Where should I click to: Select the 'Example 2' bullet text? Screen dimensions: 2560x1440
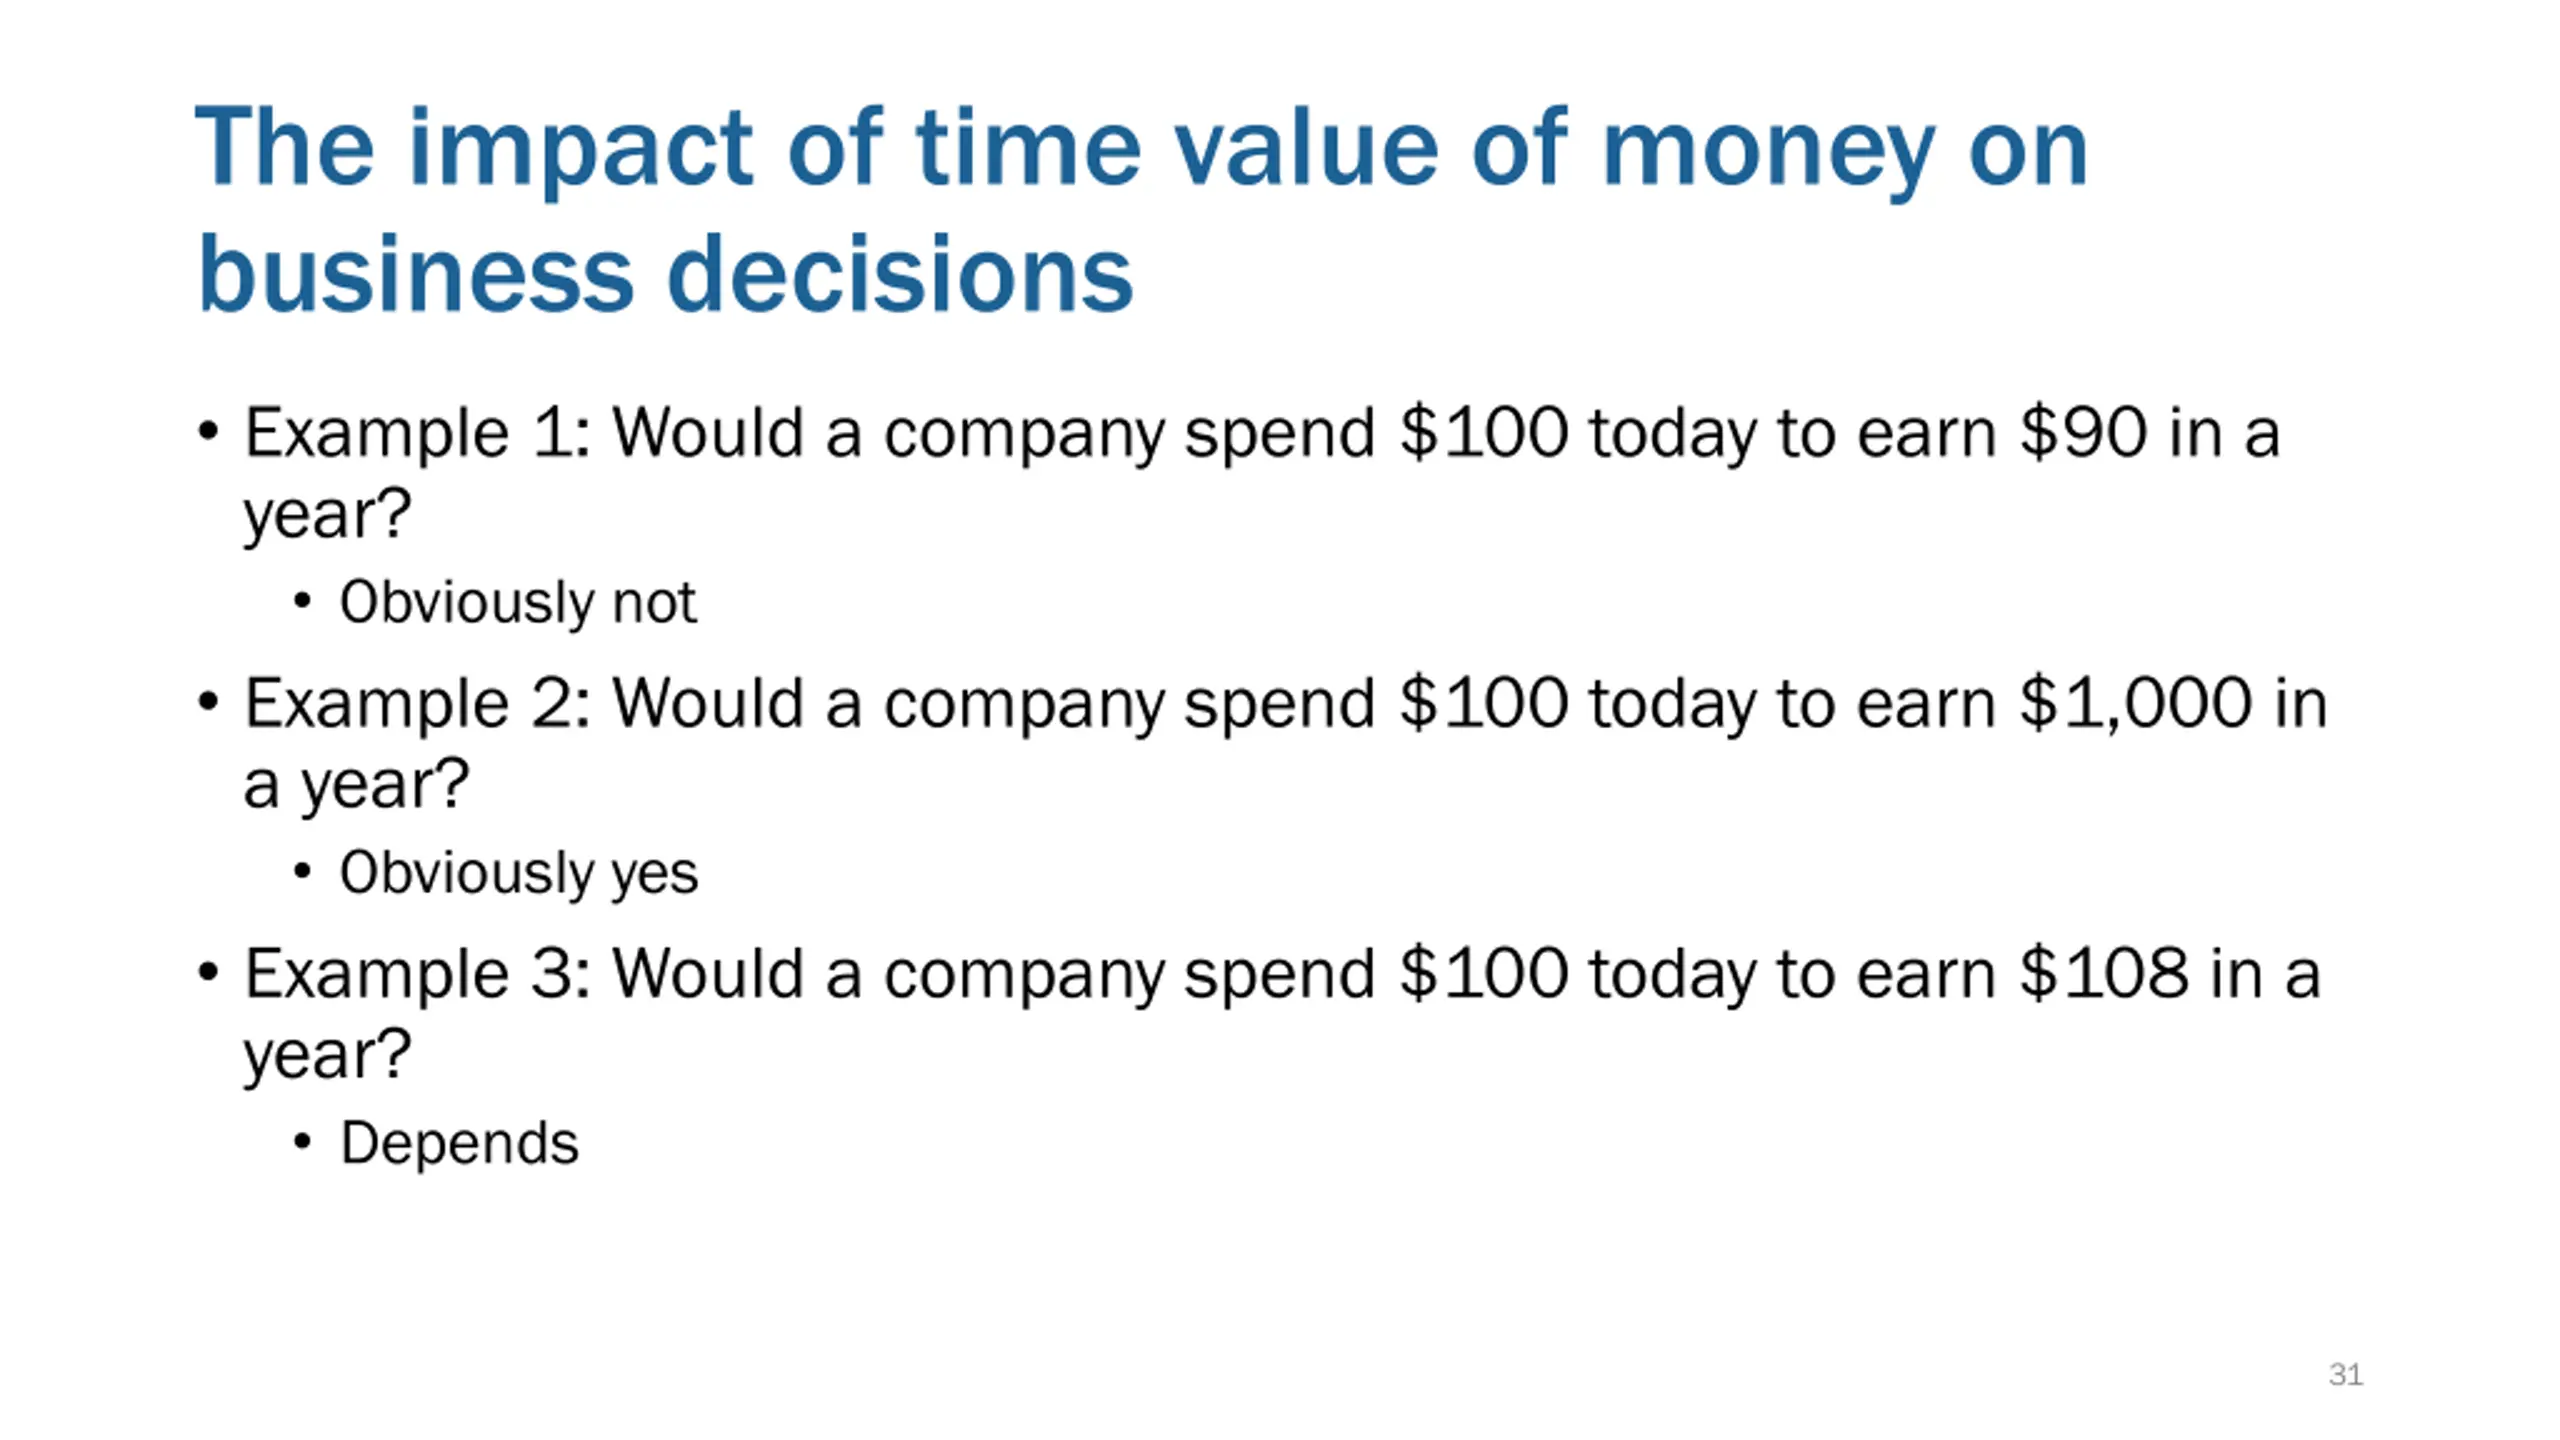coord(1286,743)
